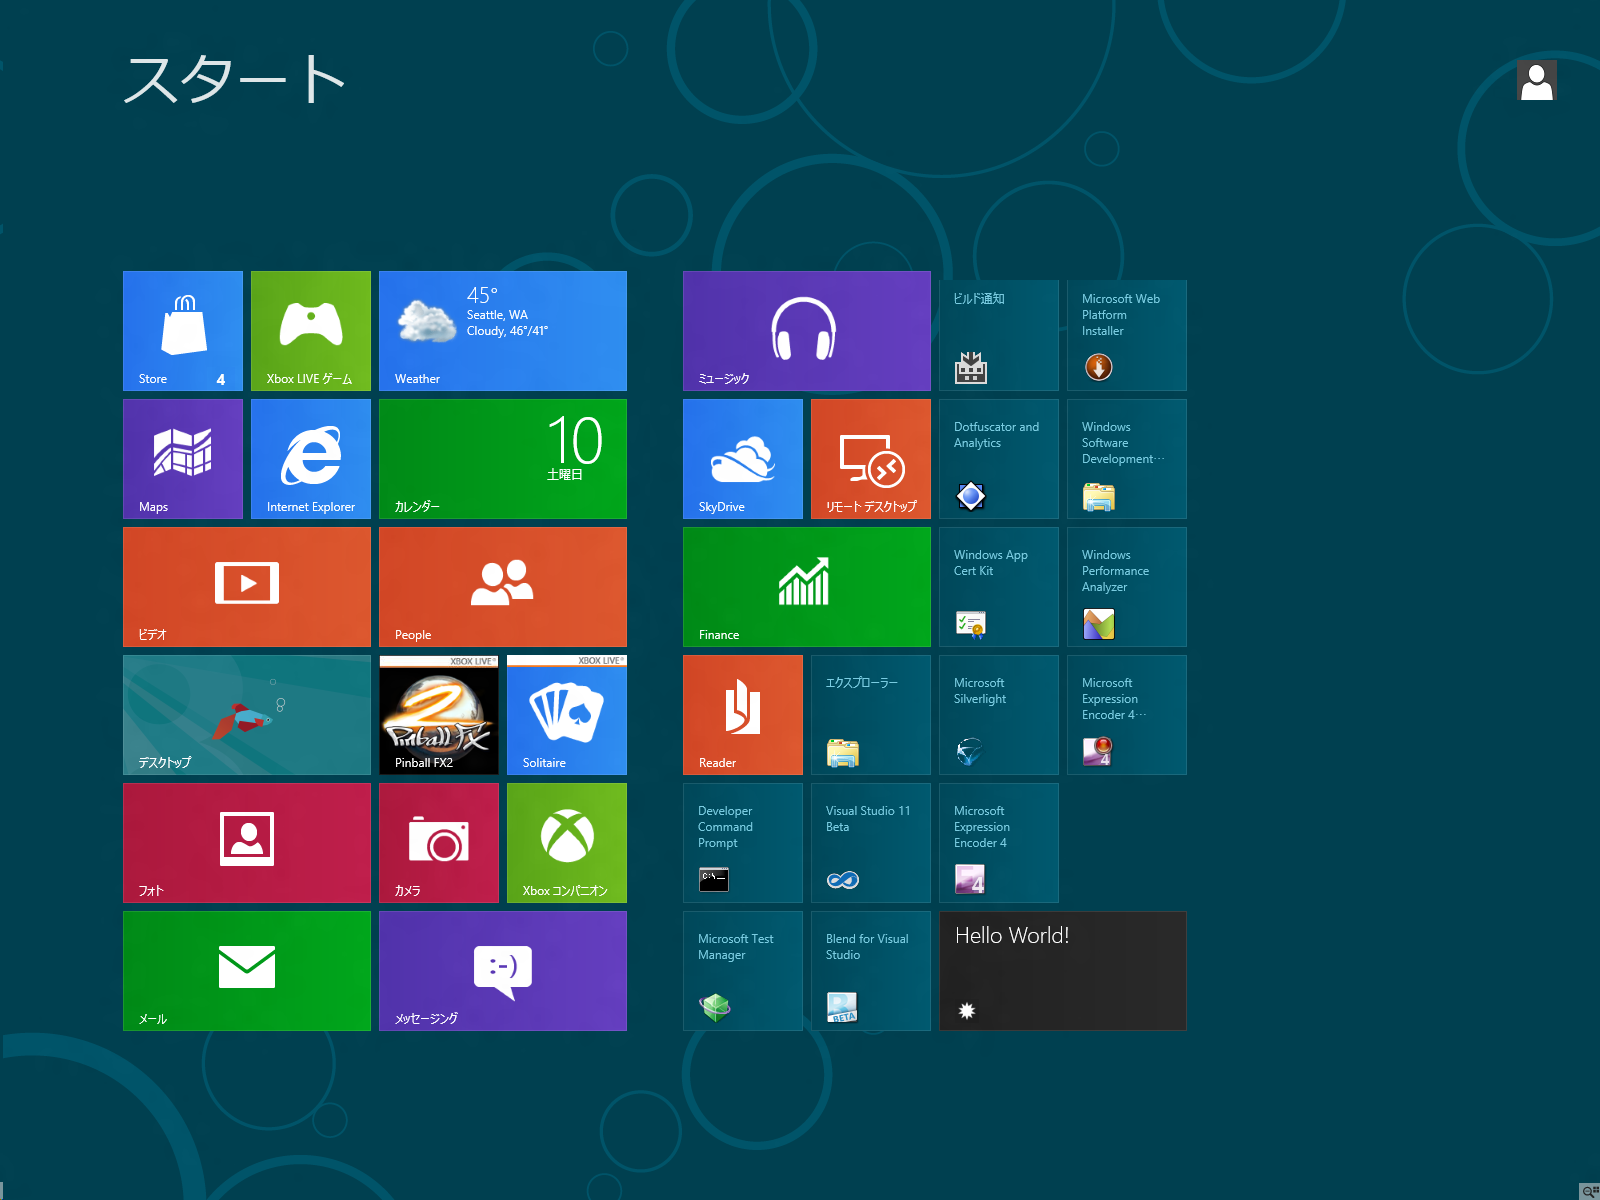Launch Visual Studio 11 Beta tile
Viewport: 1600px width, 1200px height.
click(x=871, y=843)
